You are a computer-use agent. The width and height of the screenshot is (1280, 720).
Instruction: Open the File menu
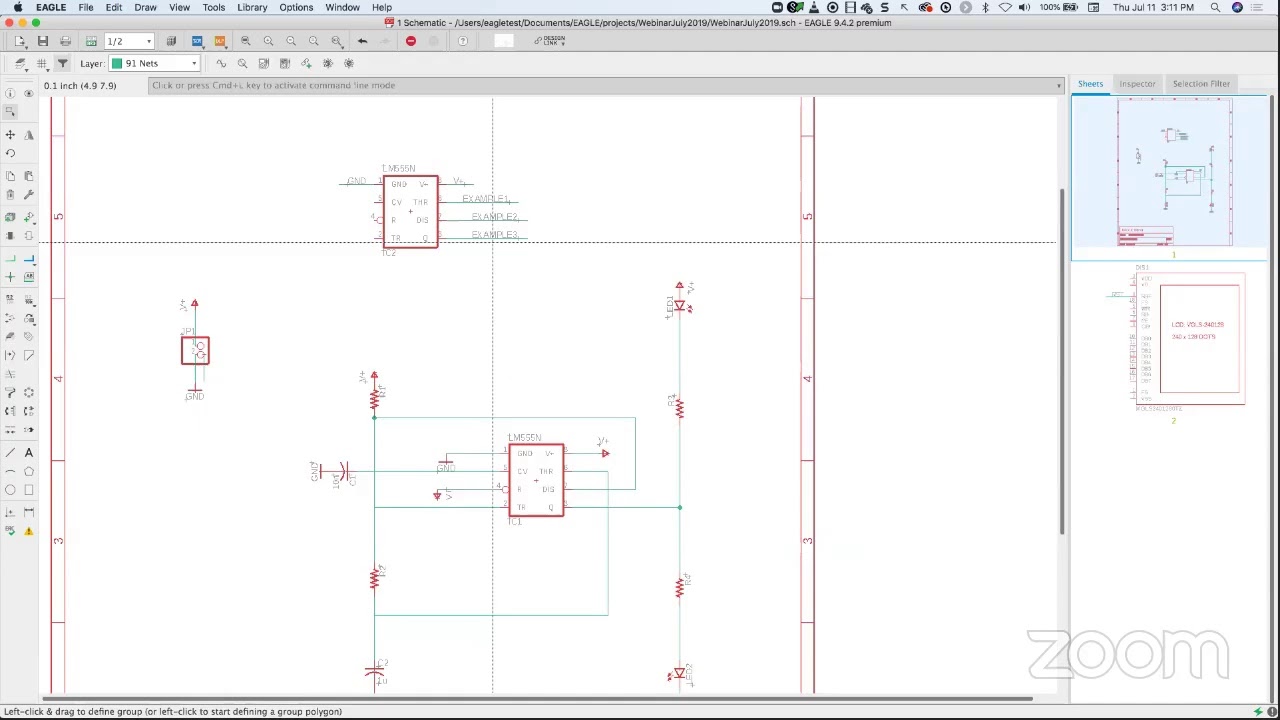point(86,7)
